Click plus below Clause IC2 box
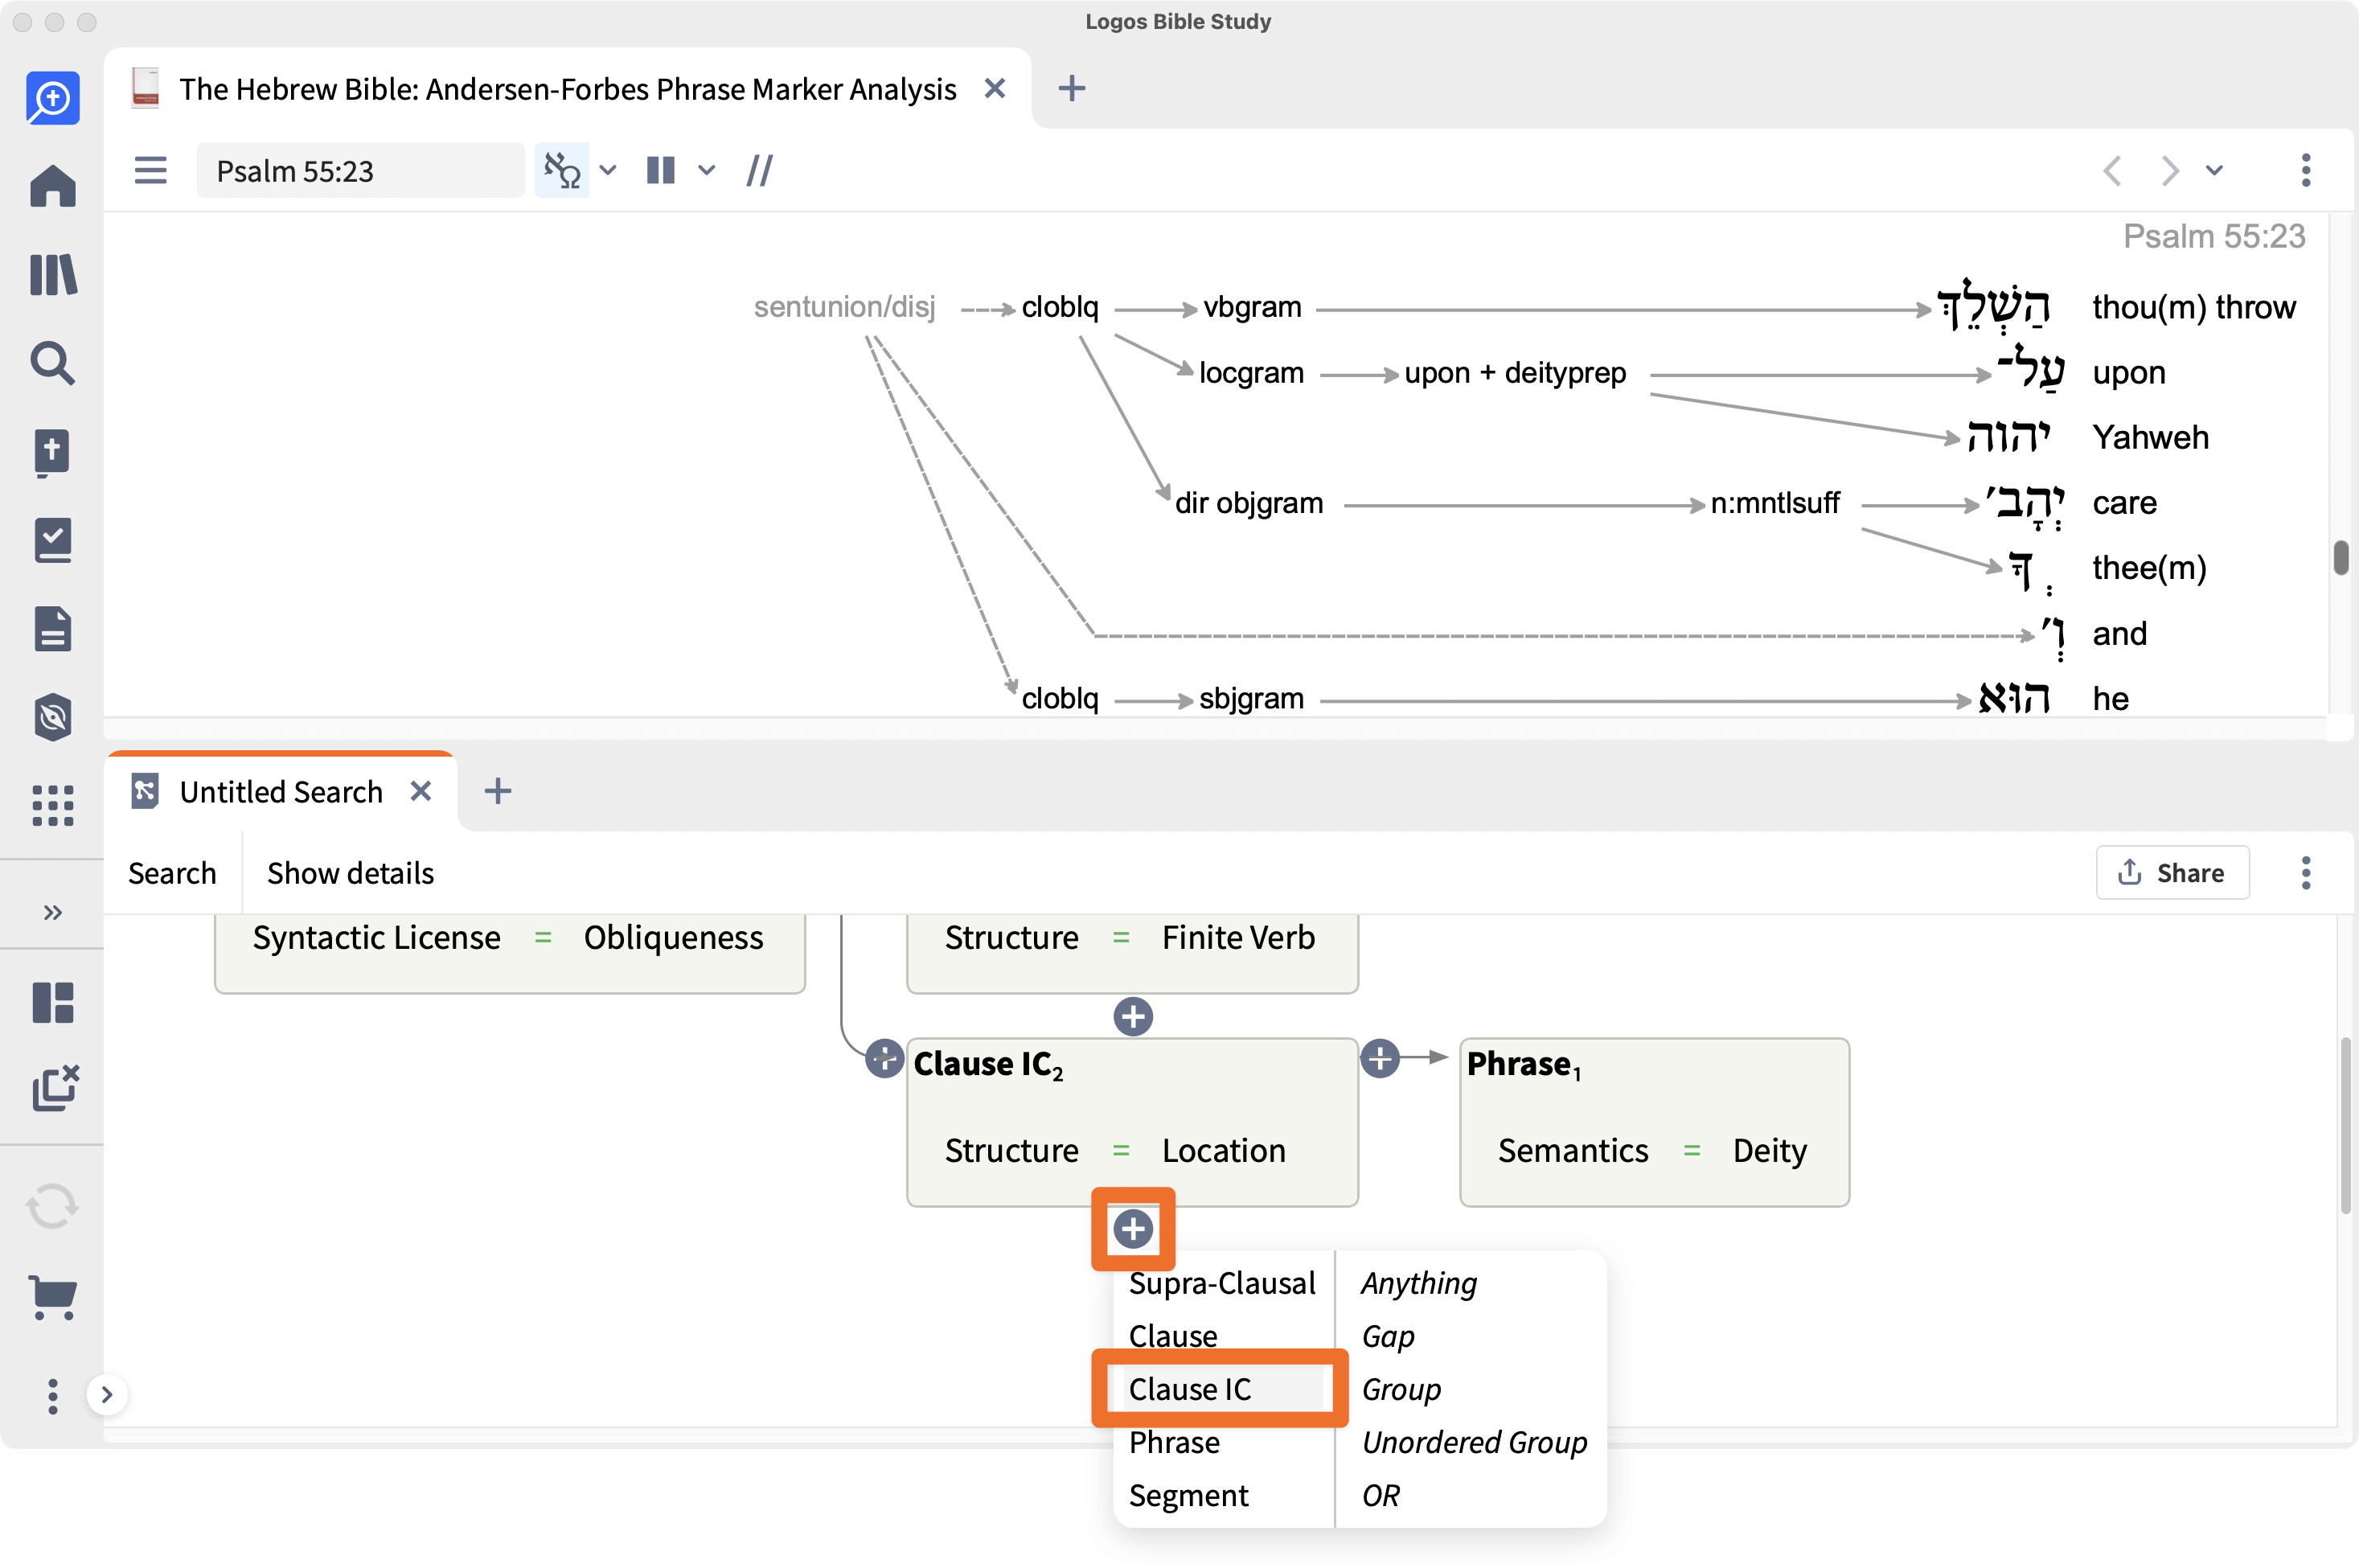Image resolution: width=2359 pixels, height=1568 pixels. point(1133,1229)
